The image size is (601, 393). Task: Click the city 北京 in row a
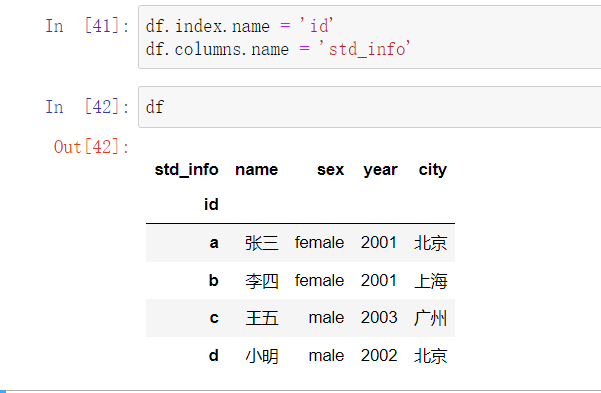[430, 243]
